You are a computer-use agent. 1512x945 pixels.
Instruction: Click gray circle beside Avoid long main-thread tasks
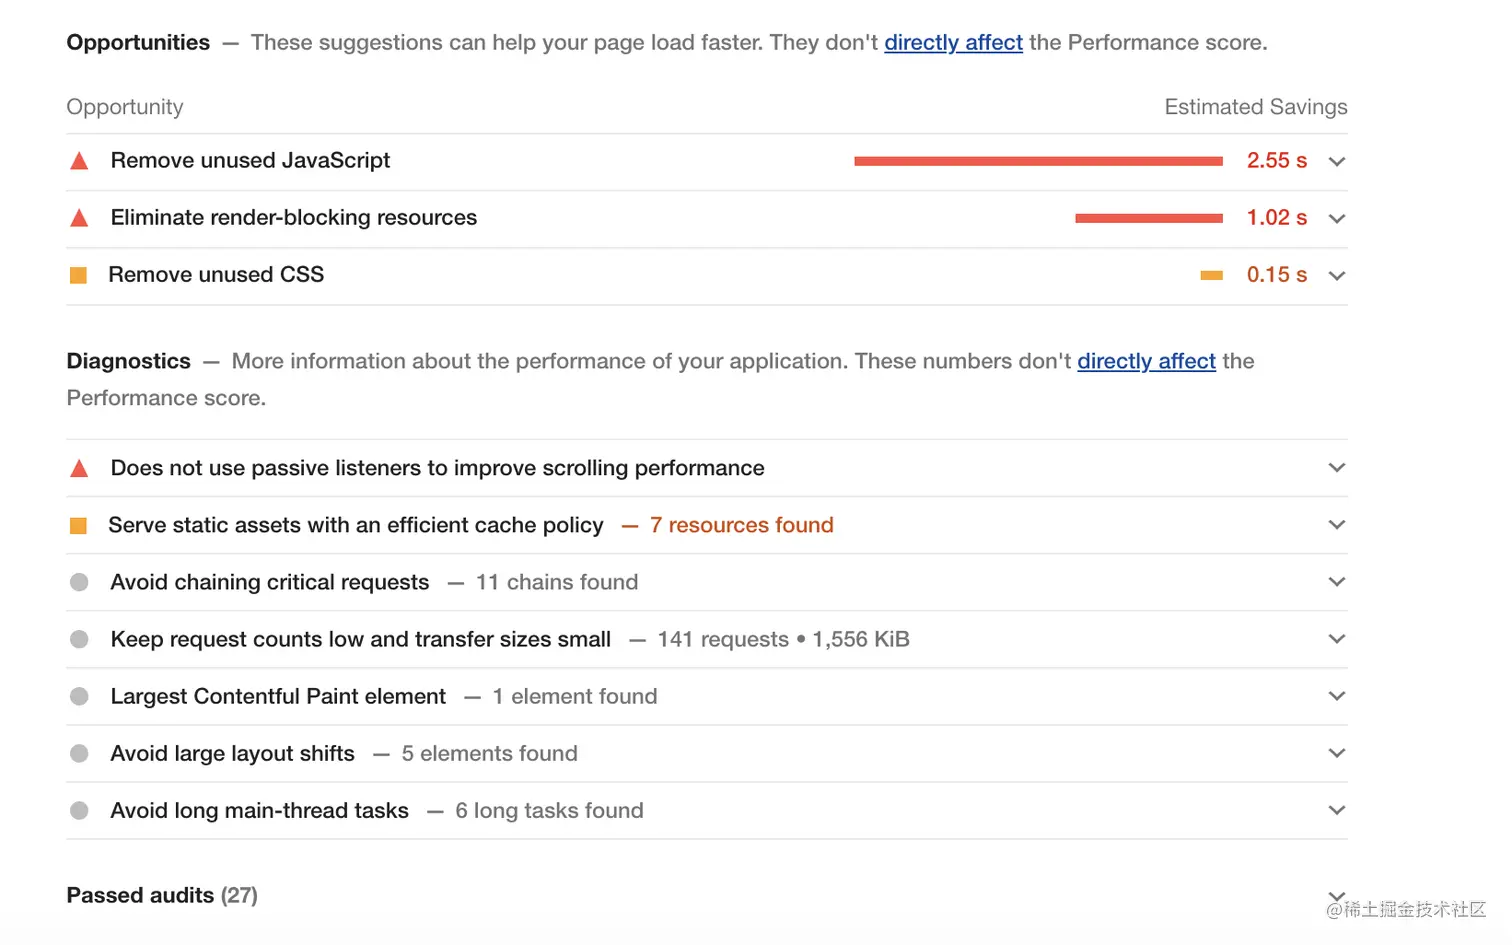pyautogui.click(x=79, y=810)
